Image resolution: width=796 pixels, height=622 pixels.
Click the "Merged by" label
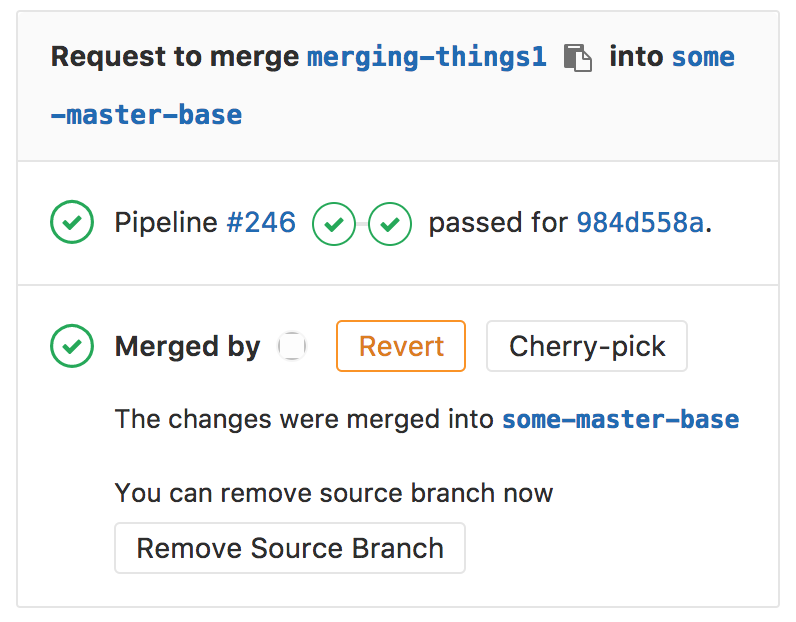point(187,347)
